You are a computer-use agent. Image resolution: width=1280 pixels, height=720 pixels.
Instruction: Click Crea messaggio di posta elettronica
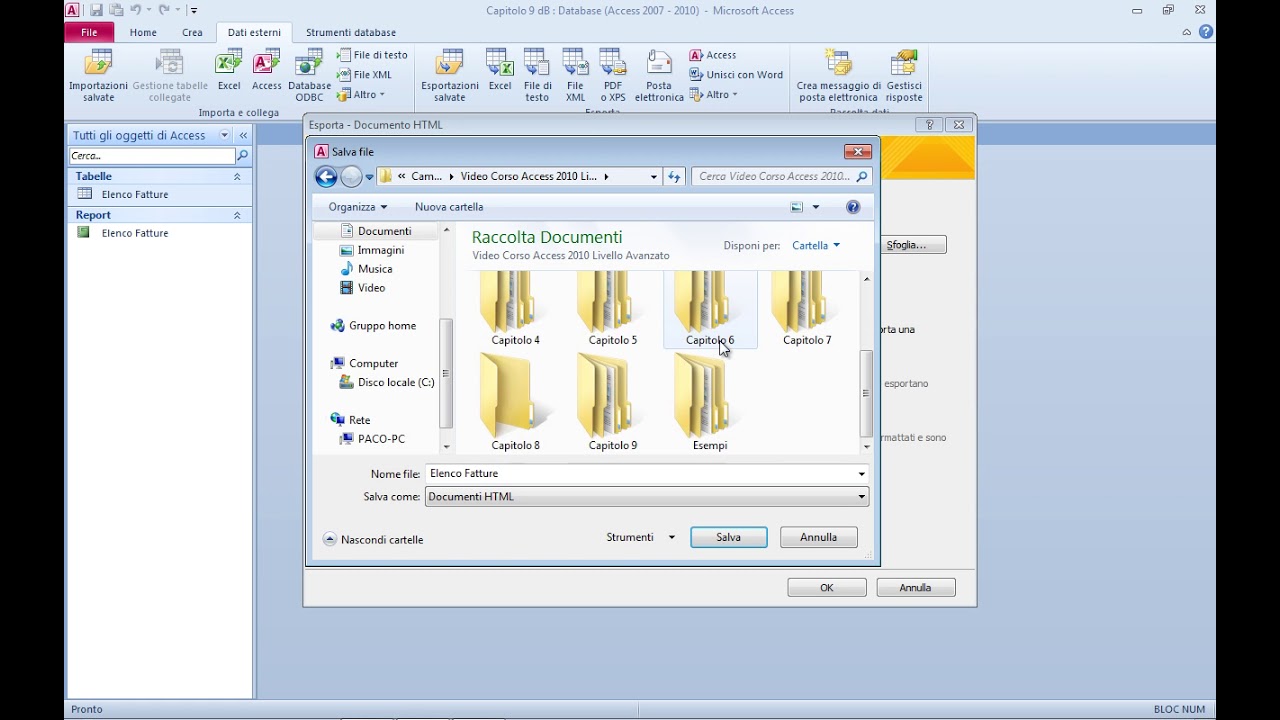pyautogui.click(x=839, y=75)
